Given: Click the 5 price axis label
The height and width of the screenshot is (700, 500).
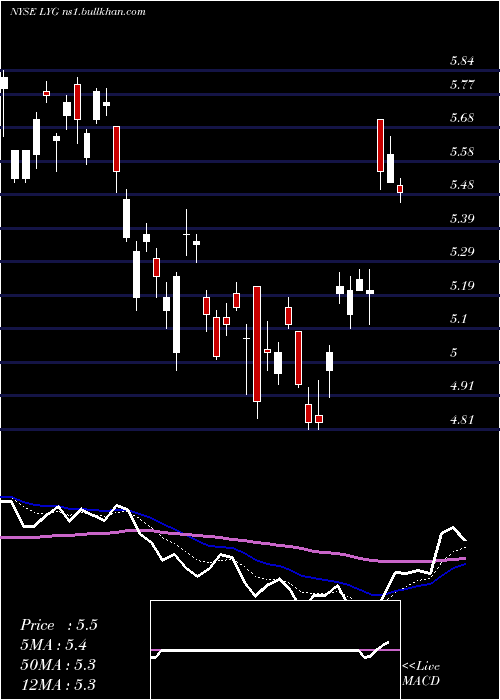Looking at the screenshot, I should click(454, 352).
